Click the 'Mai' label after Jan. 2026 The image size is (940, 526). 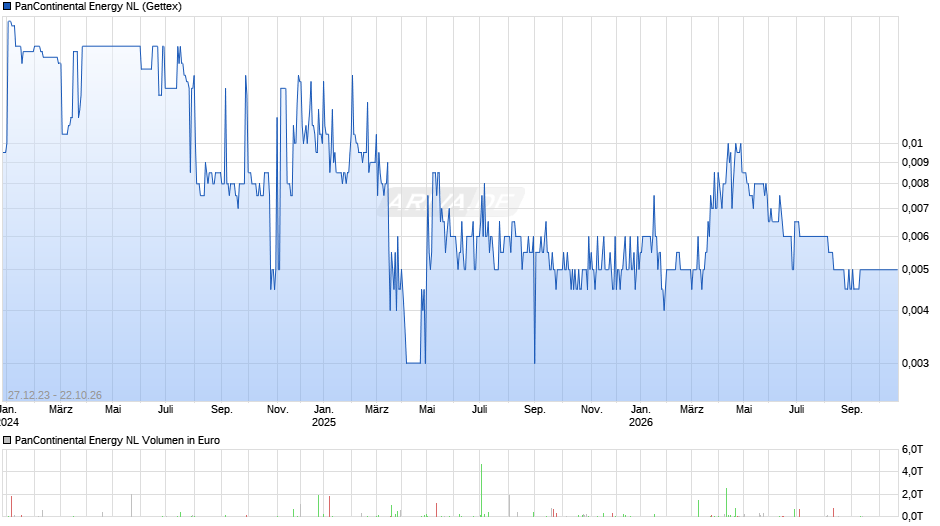click(744, 410)
